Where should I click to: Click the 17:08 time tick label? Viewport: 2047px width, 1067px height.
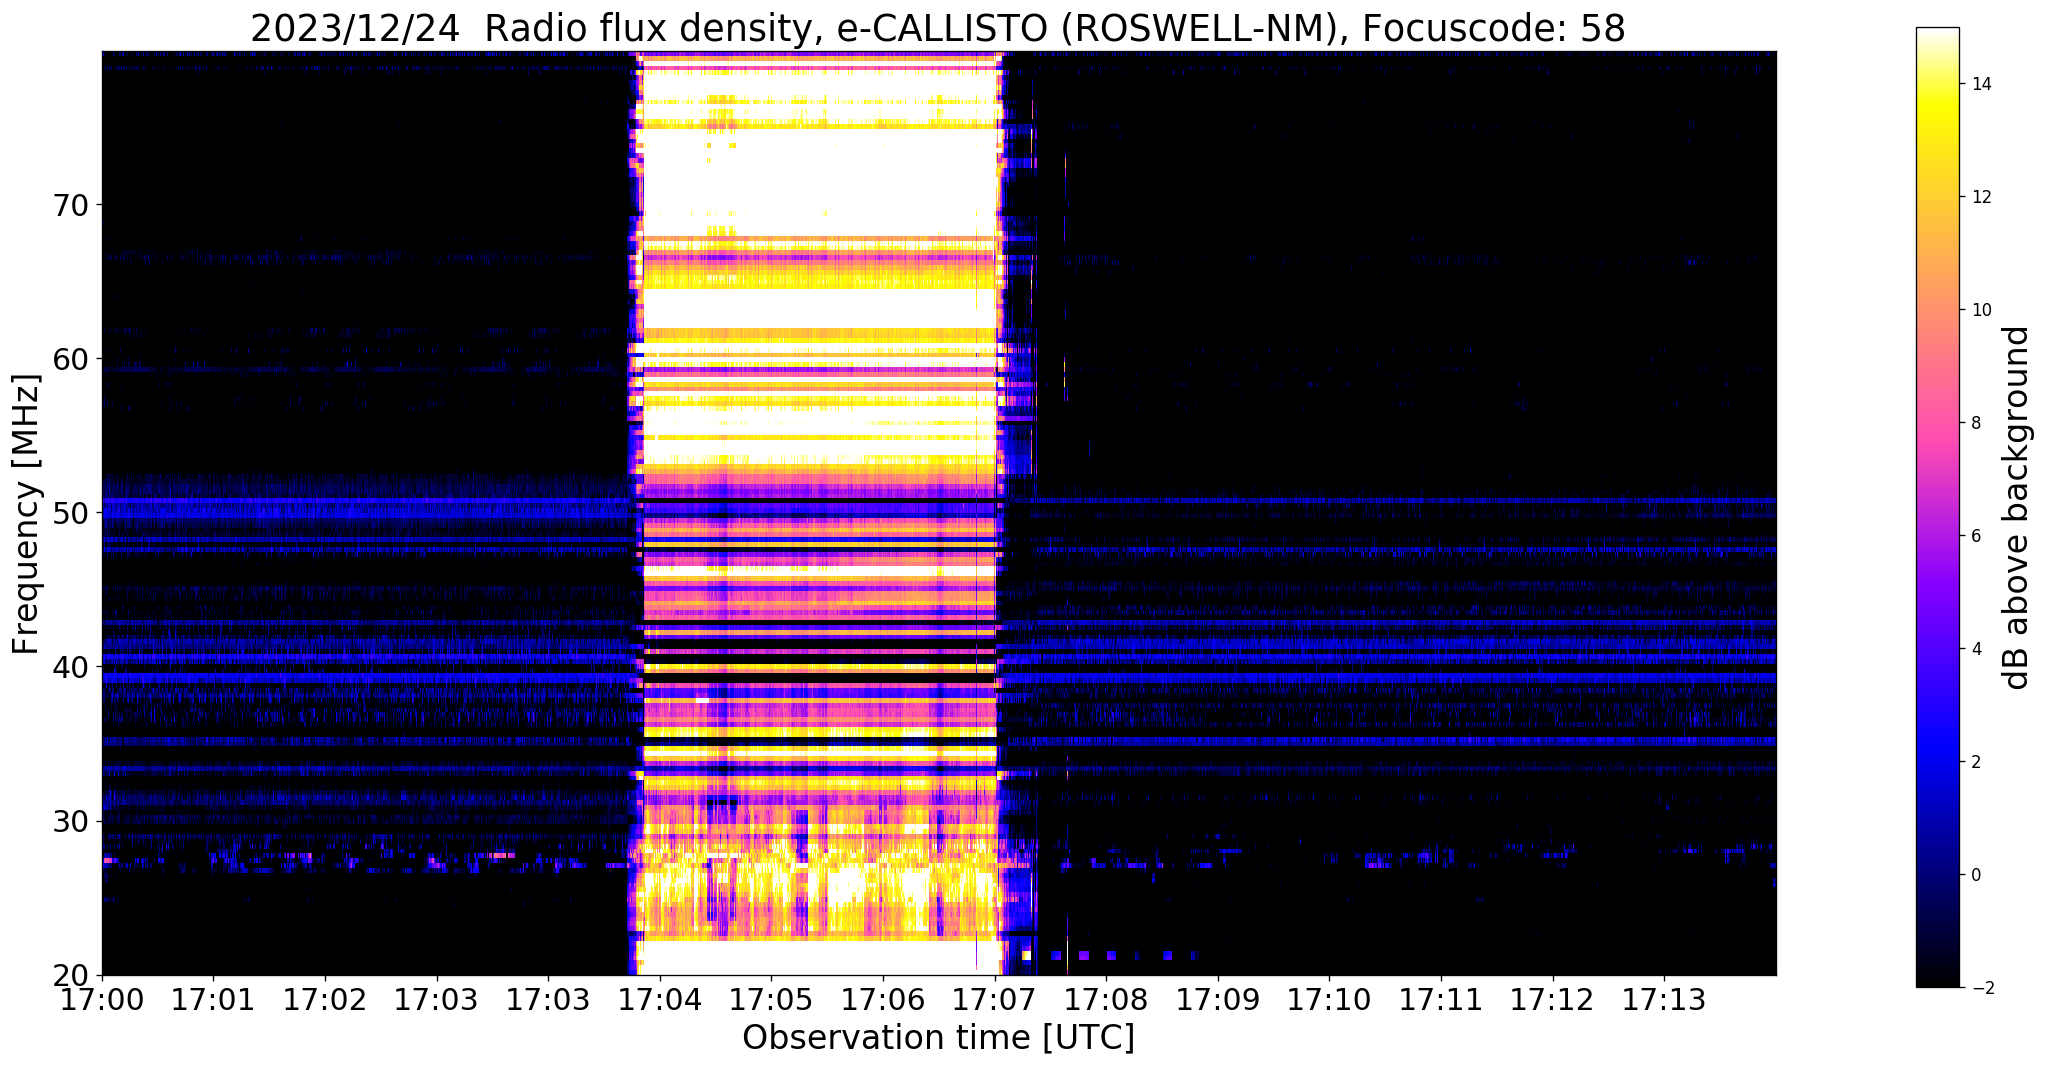click(1106, 999)
